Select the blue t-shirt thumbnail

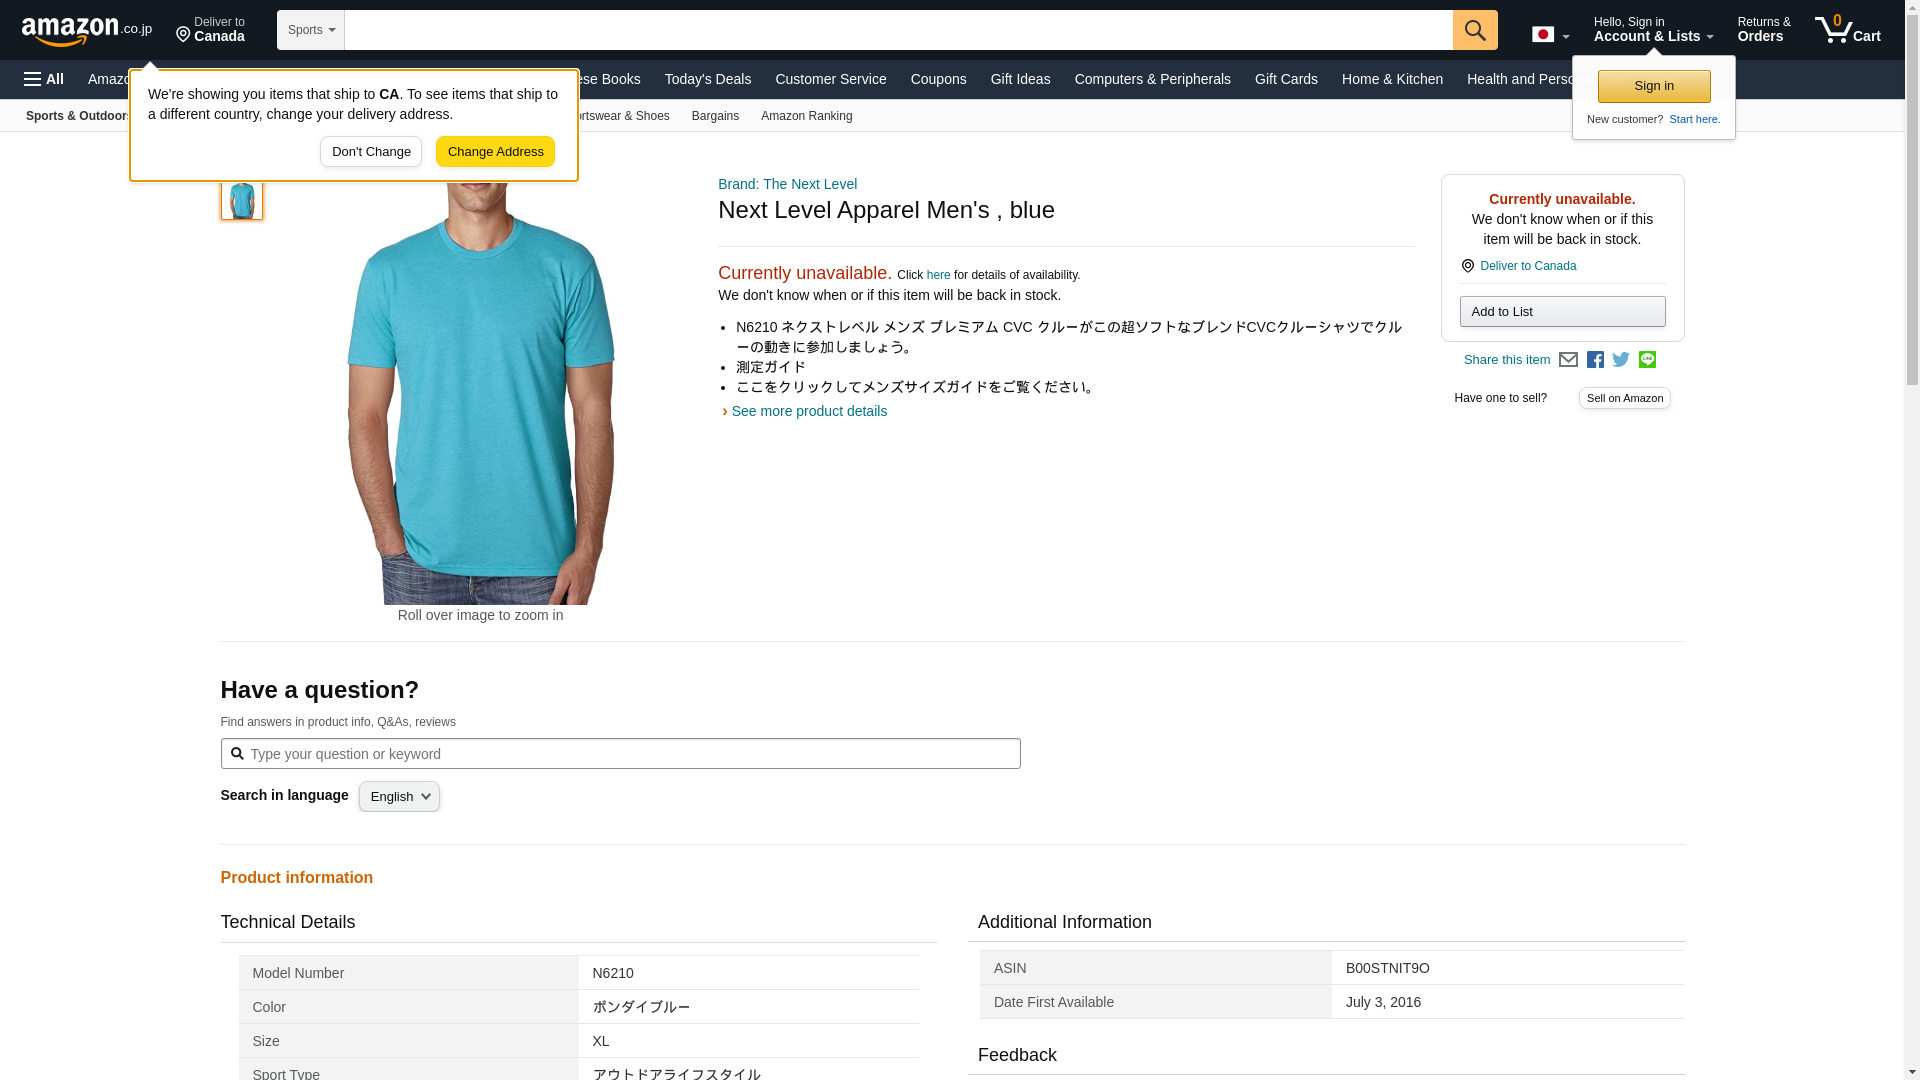(x=241, y=199)
